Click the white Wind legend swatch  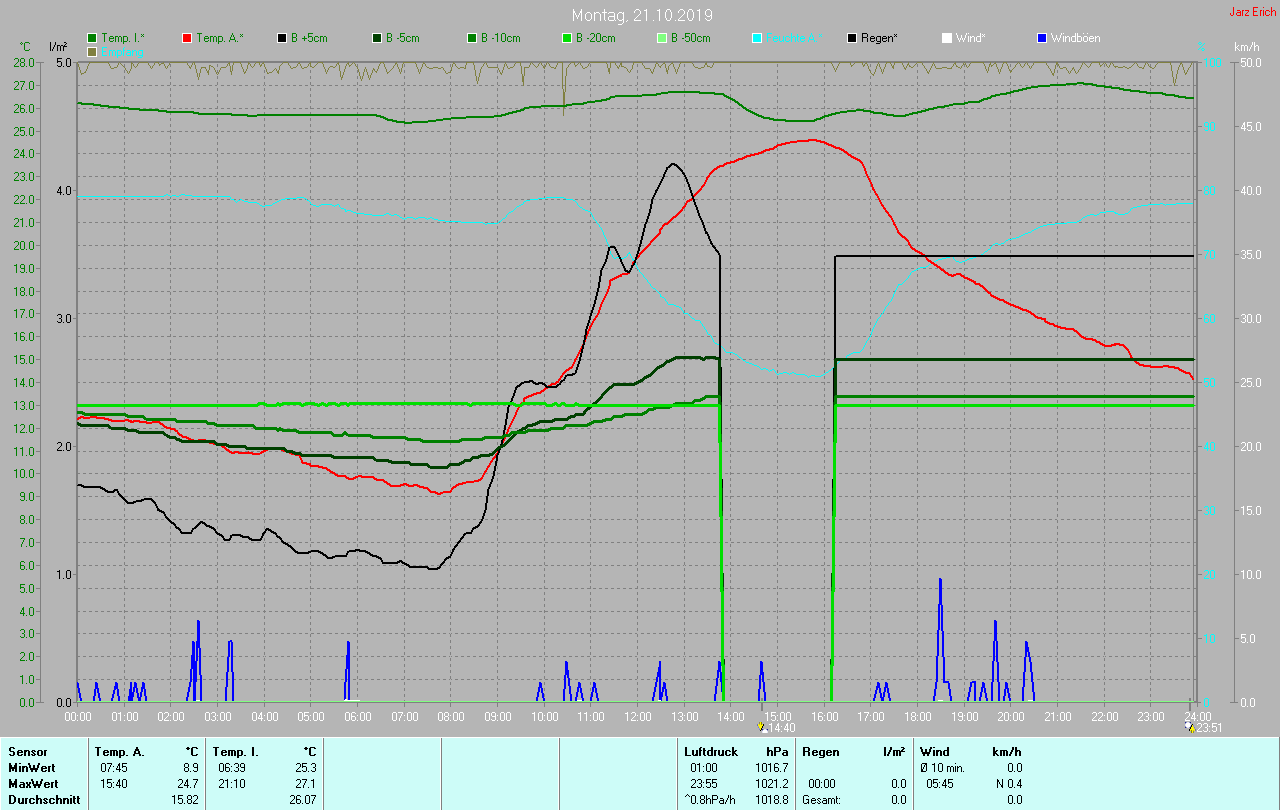click(x=946, y=38)
